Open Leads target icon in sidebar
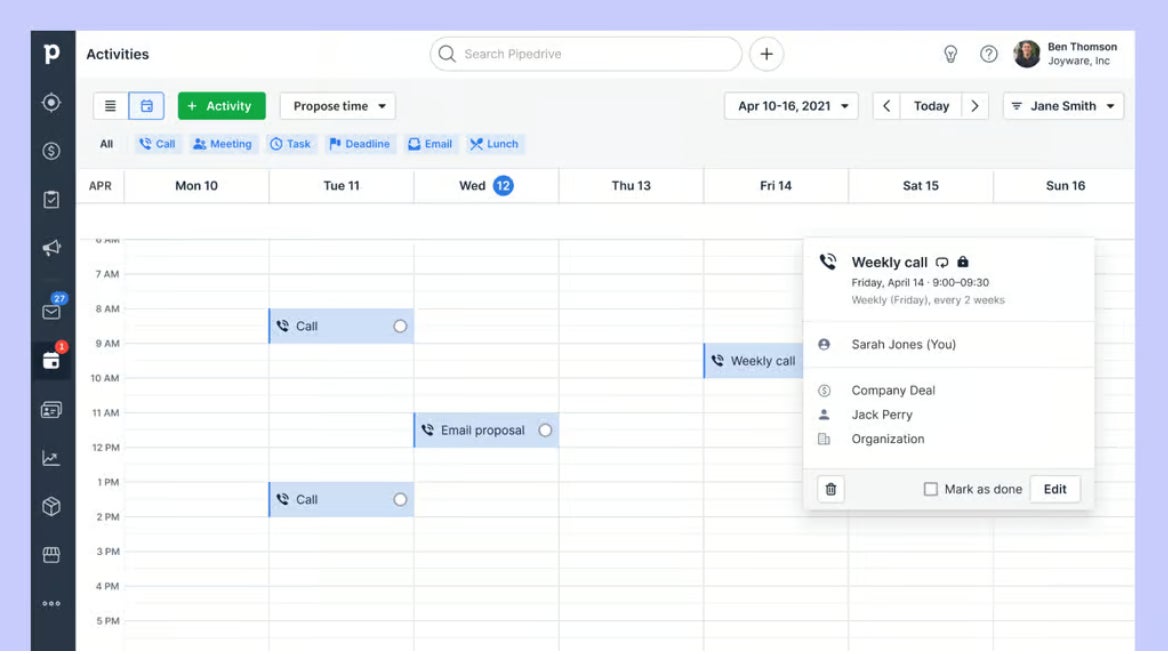This screenshot has height=654, width=1168. [x=51, y=102]
